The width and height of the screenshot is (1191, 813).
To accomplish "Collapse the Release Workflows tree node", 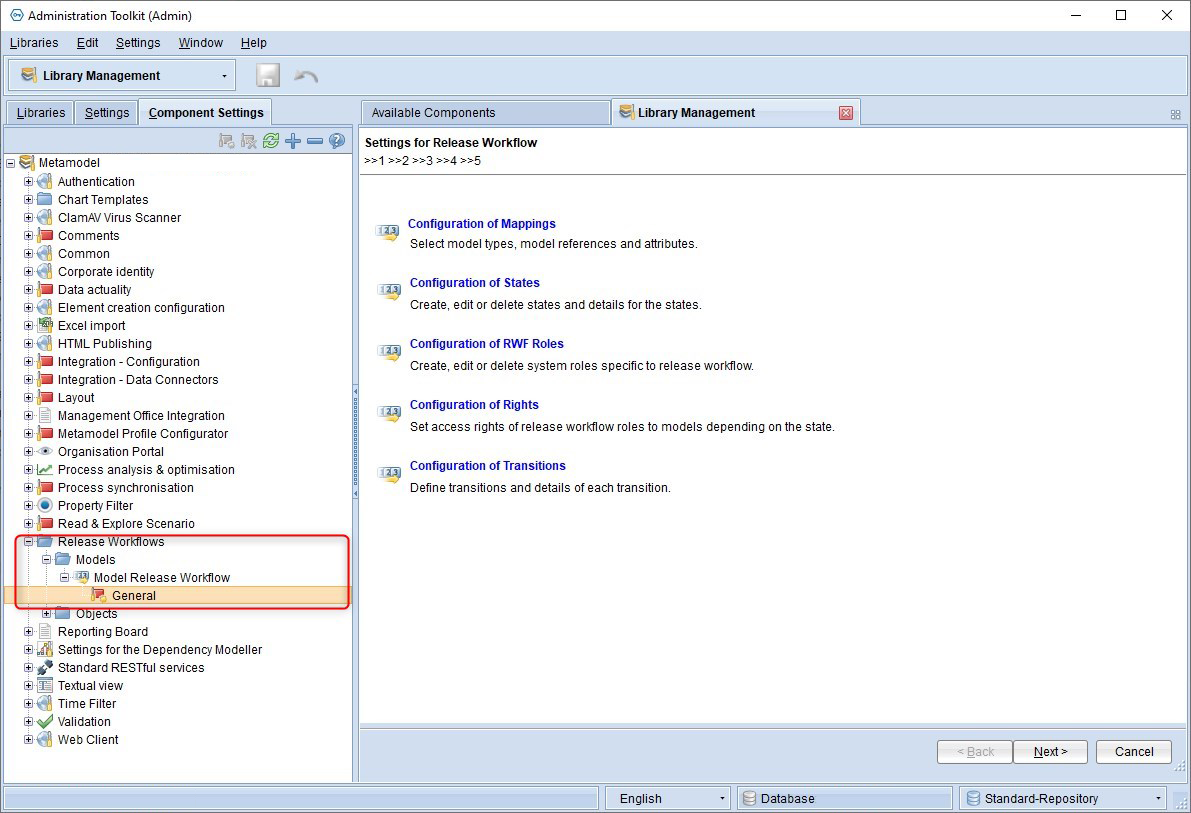I will 28,542.
